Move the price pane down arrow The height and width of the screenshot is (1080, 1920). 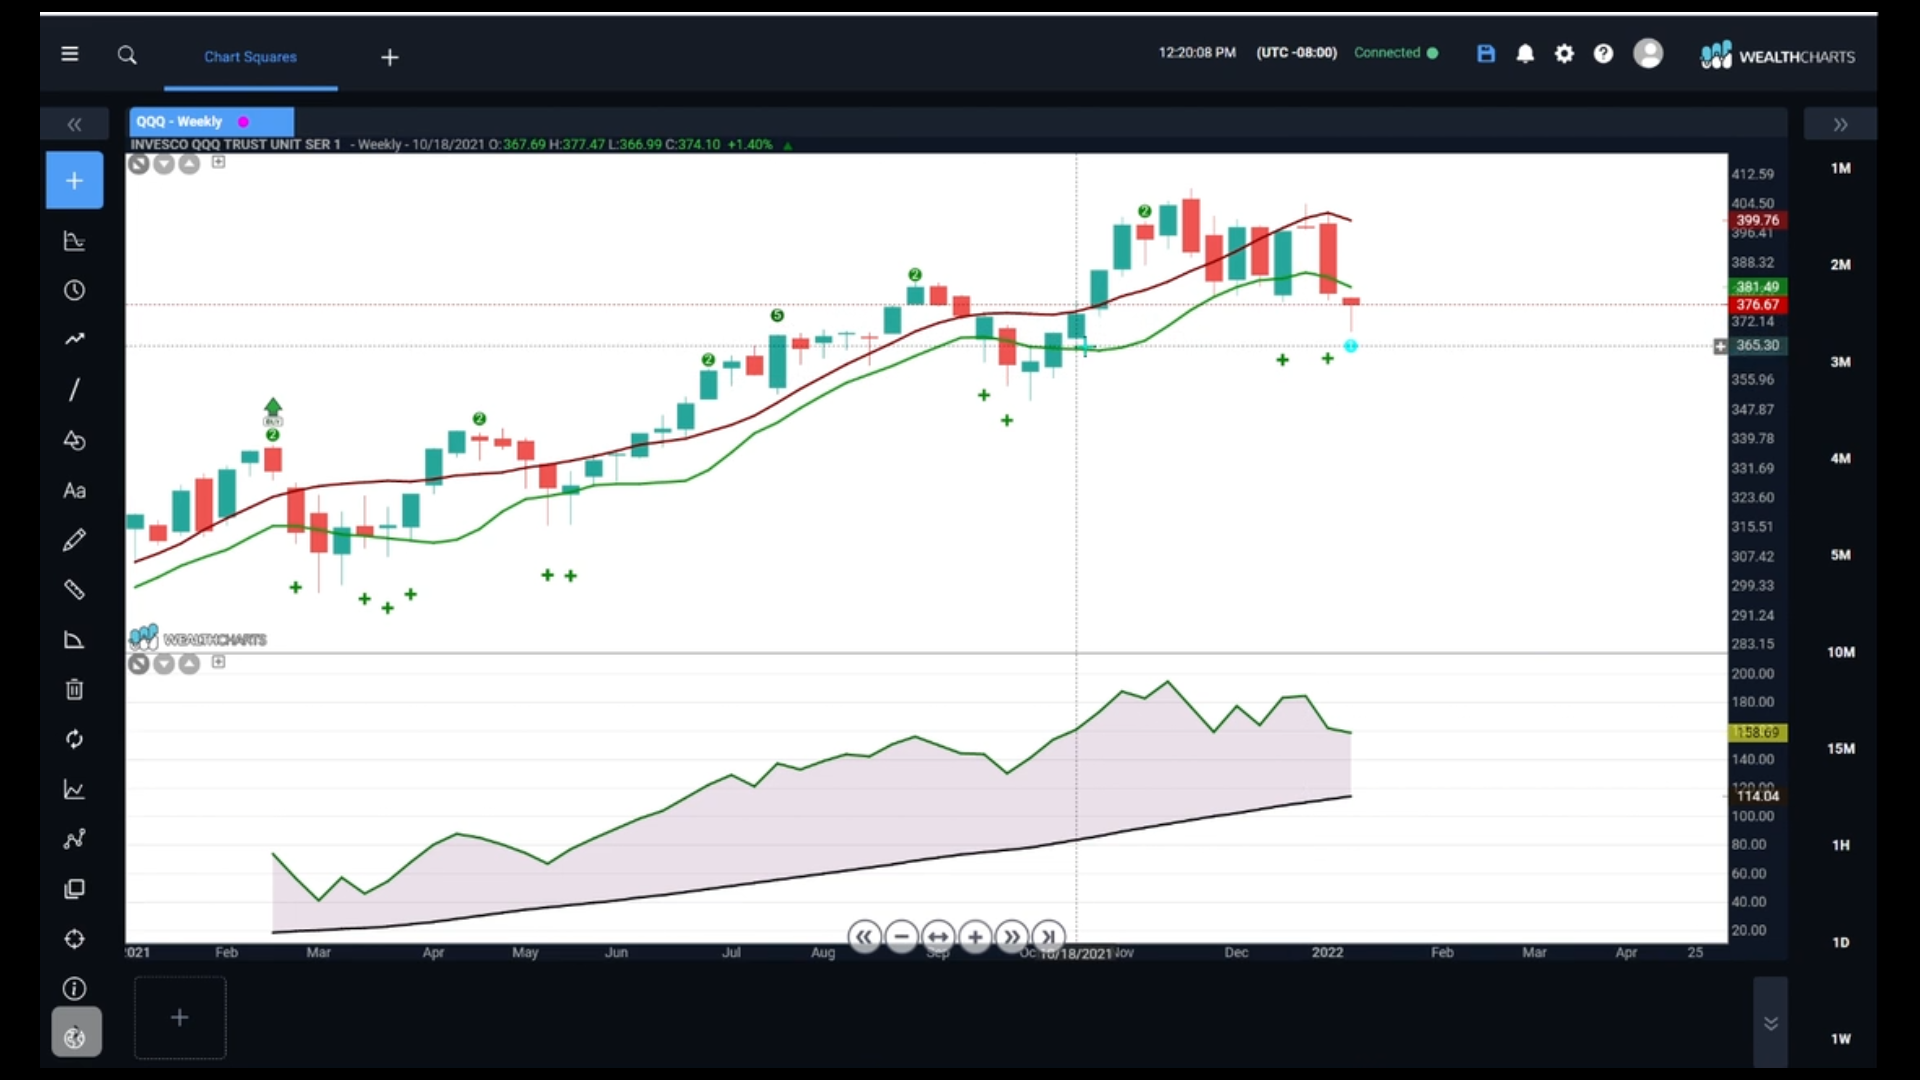click(x=164, y=164)
